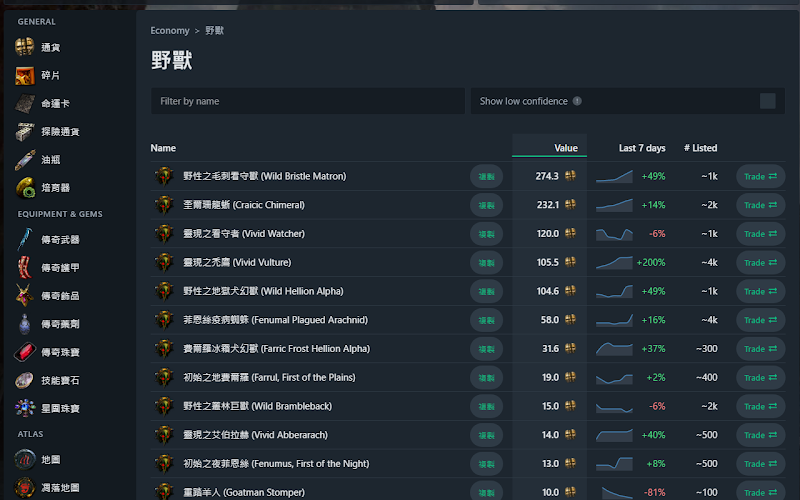Open the Goatman Stomper row name
This screenshot has width=800, height=500.
pos(244,492)
